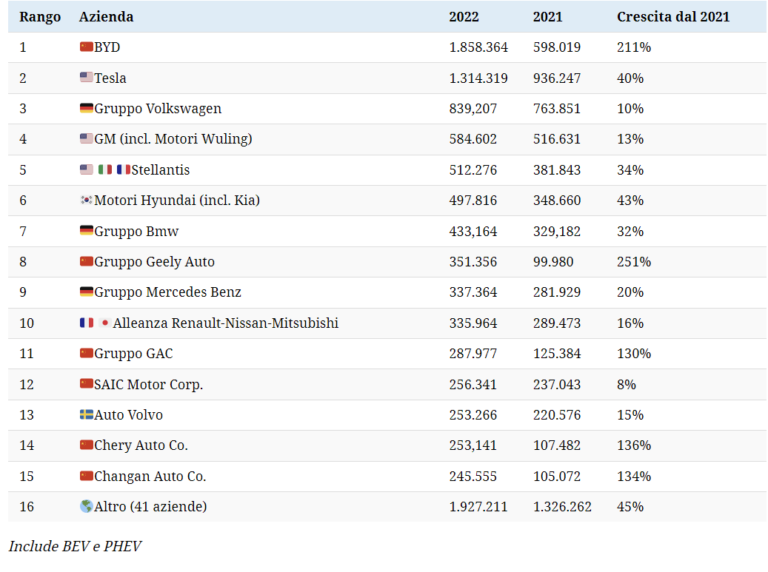Click Chery Auto Co. name
Screen dimensions: 768x572
pyautogui.click(x=141, y=446)
